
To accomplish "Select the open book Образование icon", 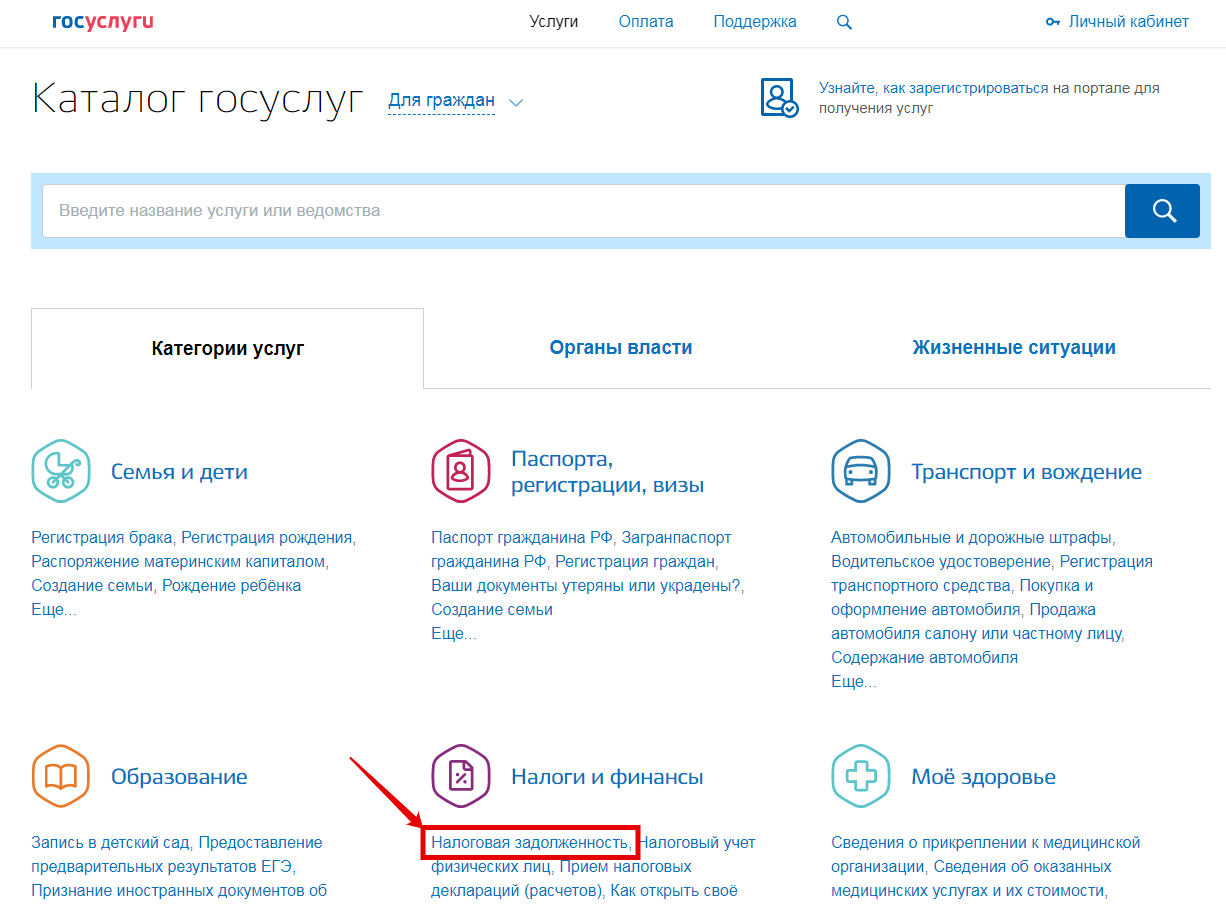I will [61, 776].
